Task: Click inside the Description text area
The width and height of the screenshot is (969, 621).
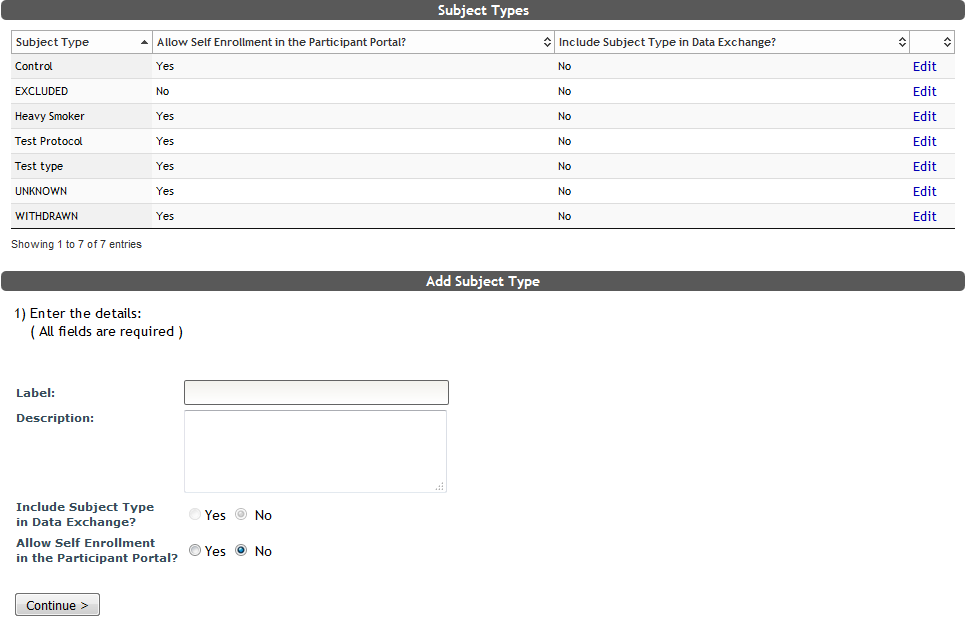Action: pos(315,450)
